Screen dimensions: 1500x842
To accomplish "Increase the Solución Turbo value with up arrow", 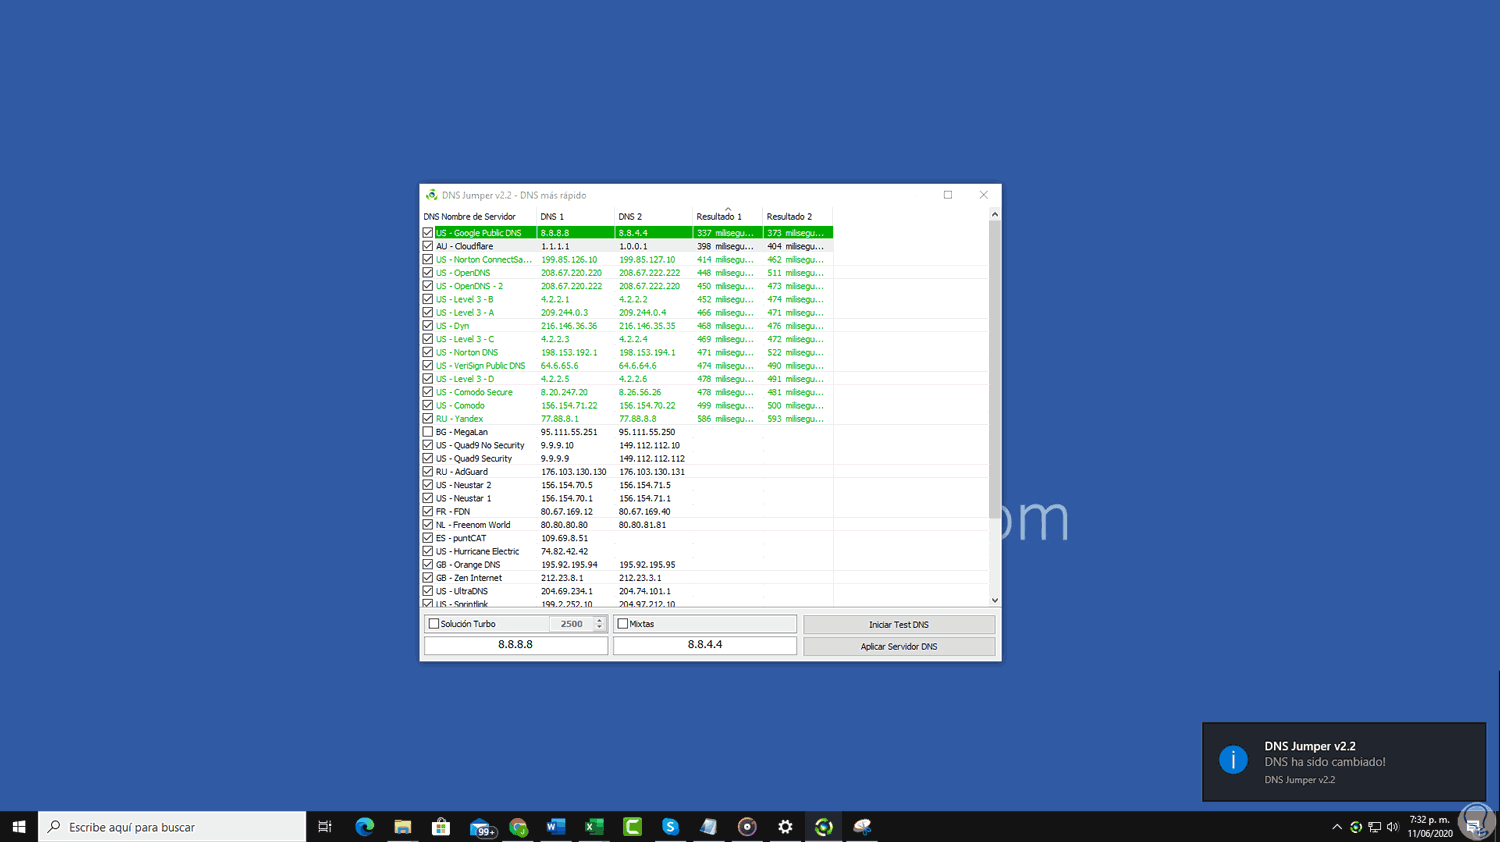I will tap(600, 620).
